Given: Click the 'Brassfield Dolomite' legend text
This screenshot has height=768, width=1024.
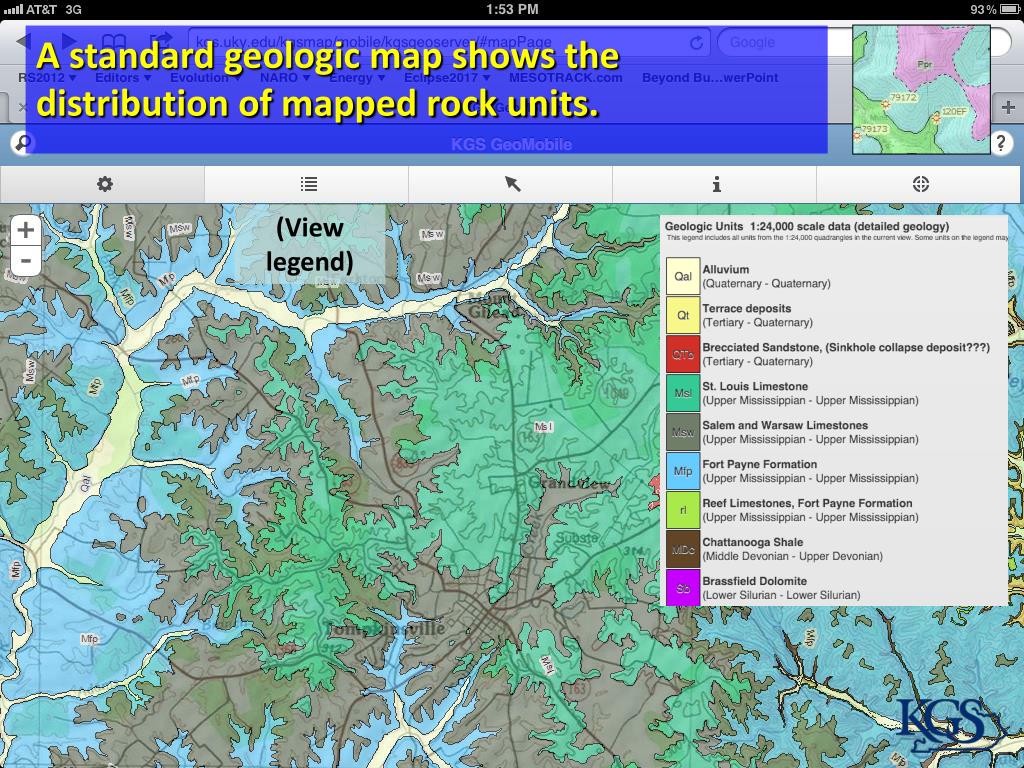Looking at the screenshot, I should point(754,581).
